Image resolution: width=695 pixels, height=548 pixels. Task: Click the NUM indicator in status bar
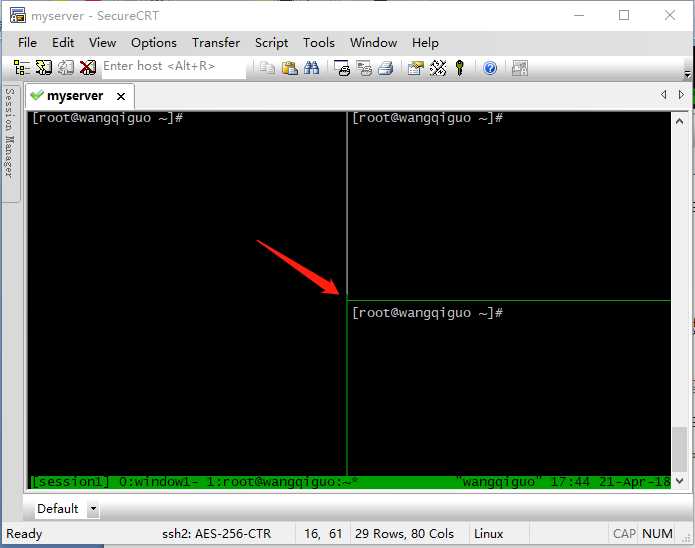click(657, 533)
